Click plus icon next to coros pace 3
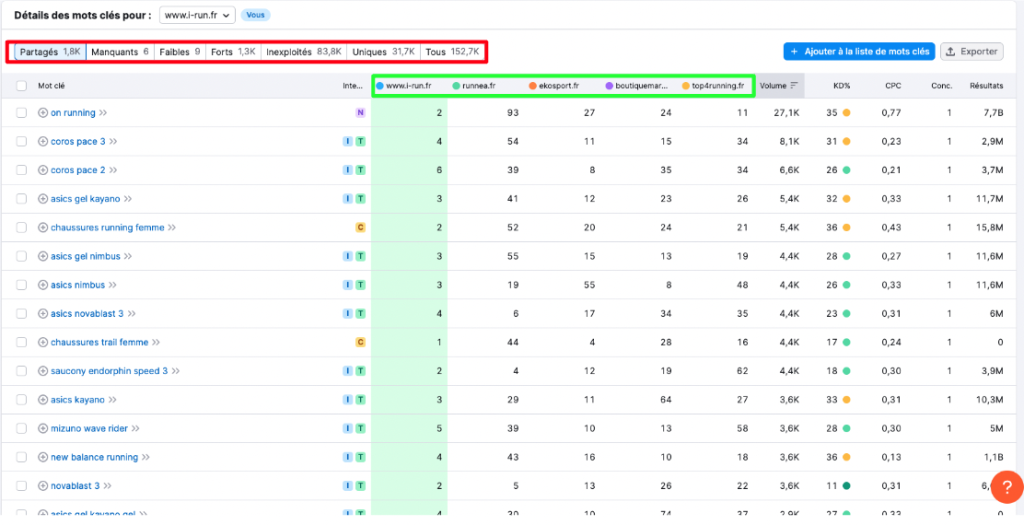Viewport: 1024px width, 525px height. (43, 142)
